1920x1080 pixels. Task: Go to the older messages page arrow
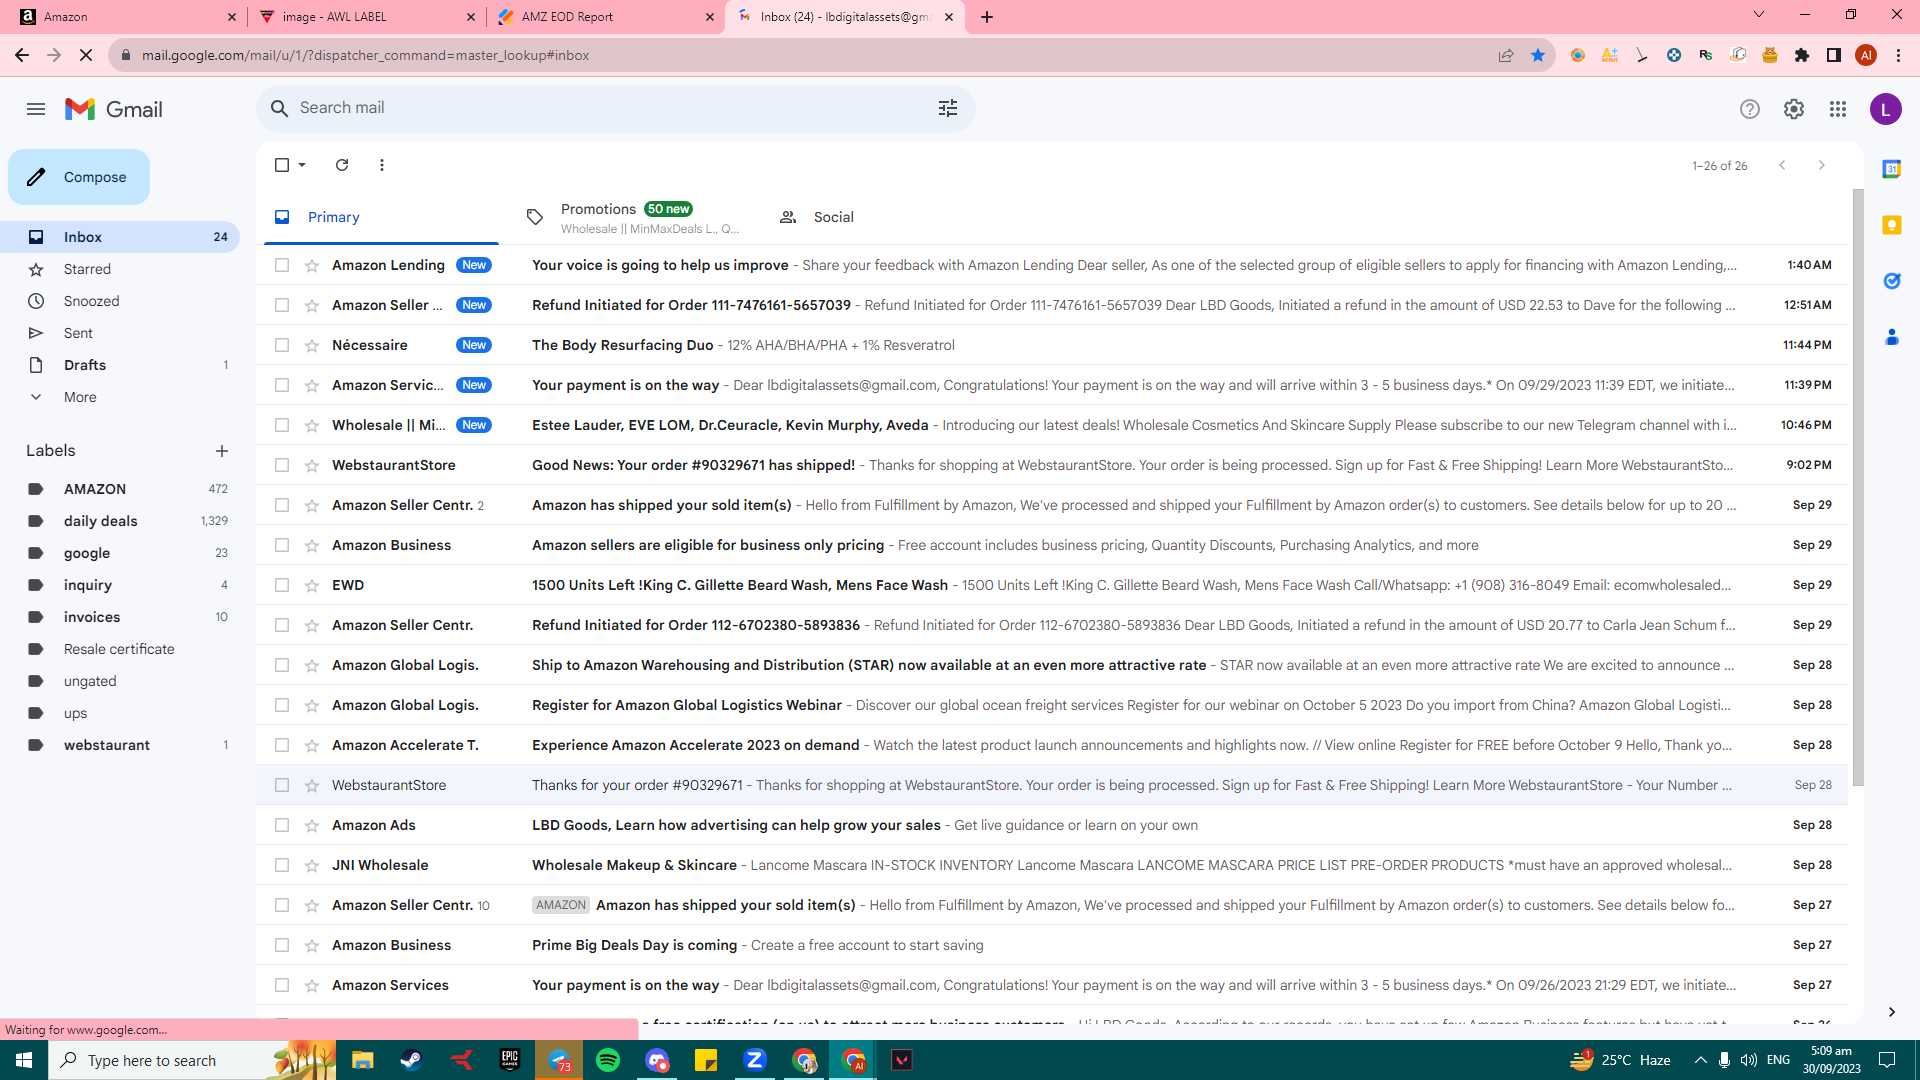click(x=1822, y=165)
